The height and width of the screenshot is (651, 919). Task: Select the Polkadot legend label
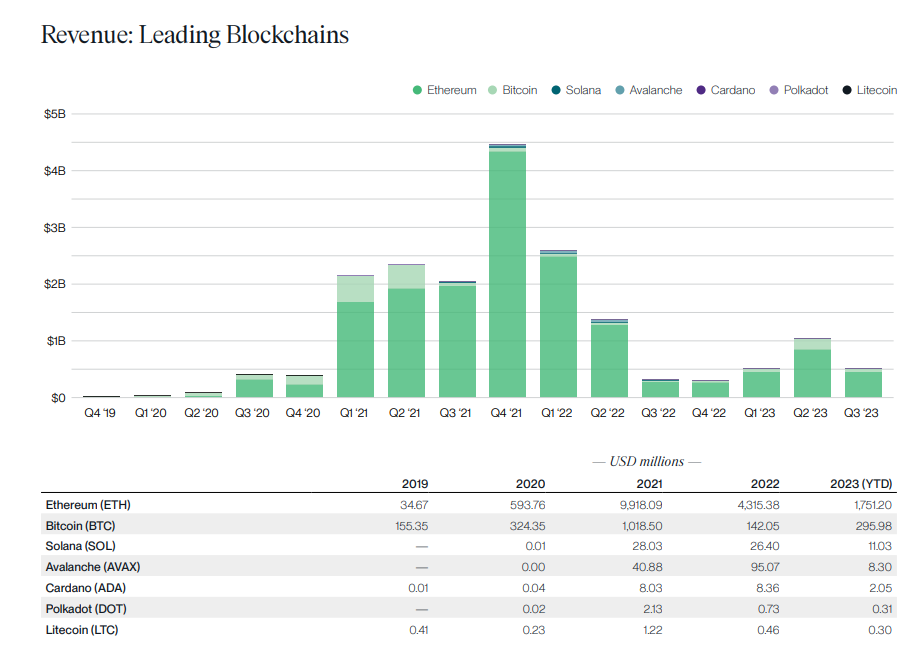pyautogui.click(x=806, y=90)
